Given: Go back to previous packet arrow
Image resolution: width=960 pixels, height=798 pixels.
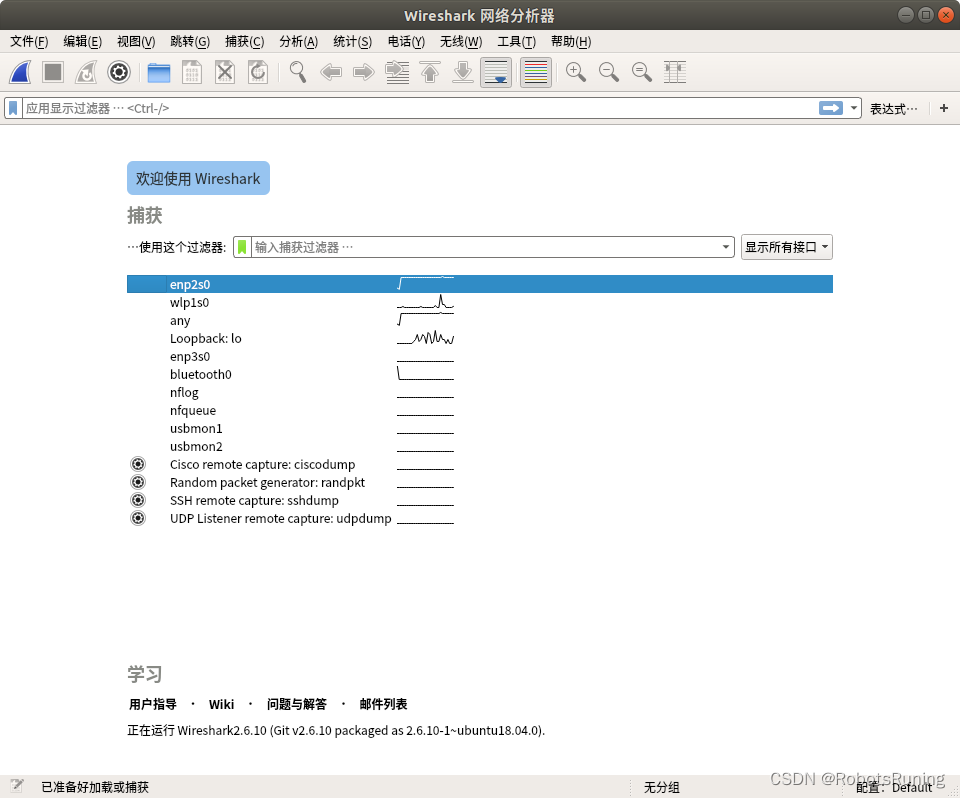Looking at the screenshot, I should point(331,72).
